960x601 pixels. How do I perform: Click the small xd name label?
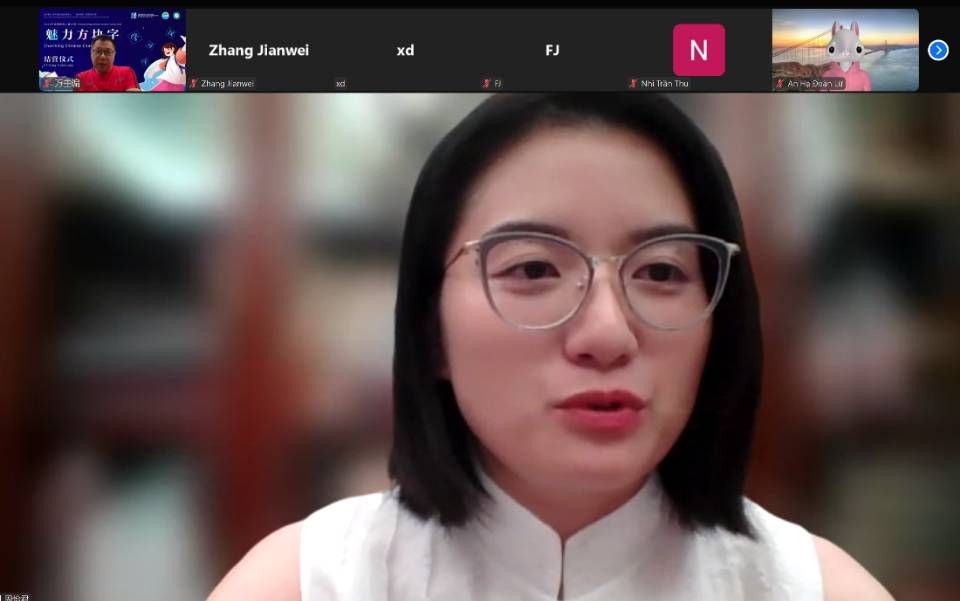coord(341,84)
